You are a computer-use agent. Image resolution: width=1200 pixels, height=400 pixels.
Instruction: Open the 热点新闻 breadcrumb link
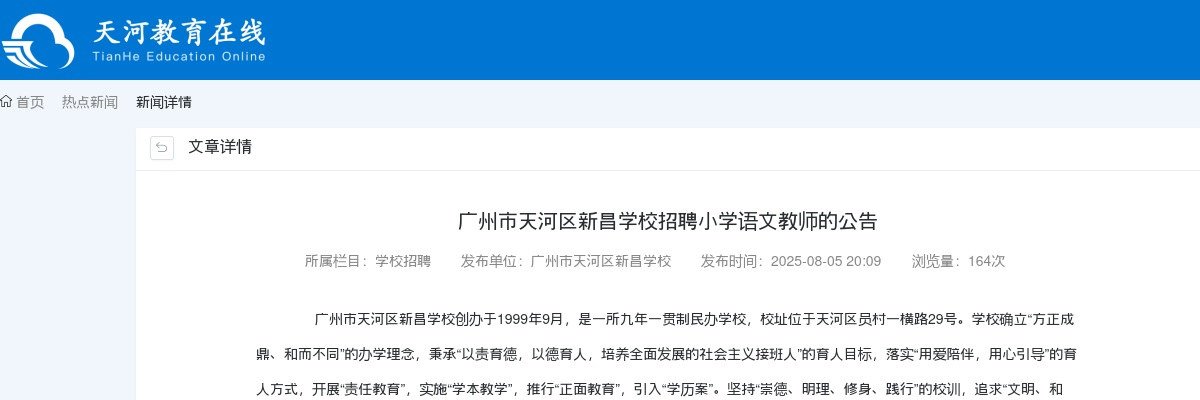coord(90,102)
